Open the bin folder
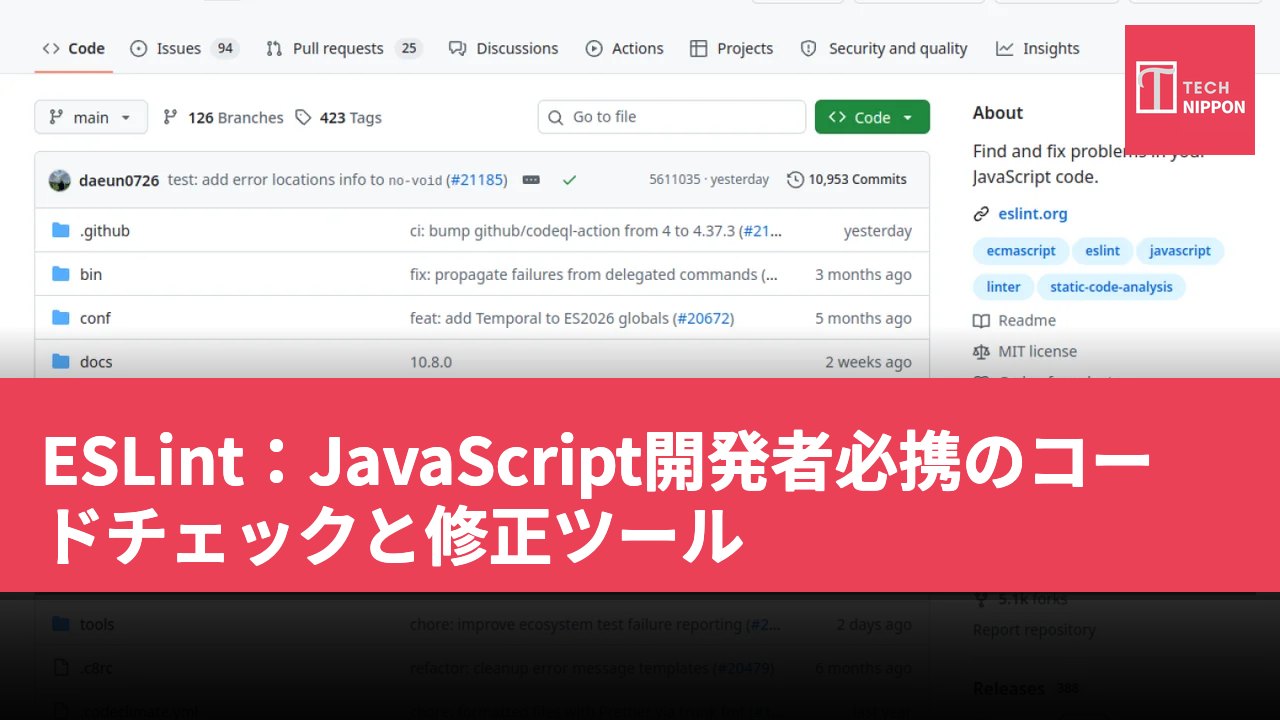The height and width of the screenshot is (720, 1280). 91,274
